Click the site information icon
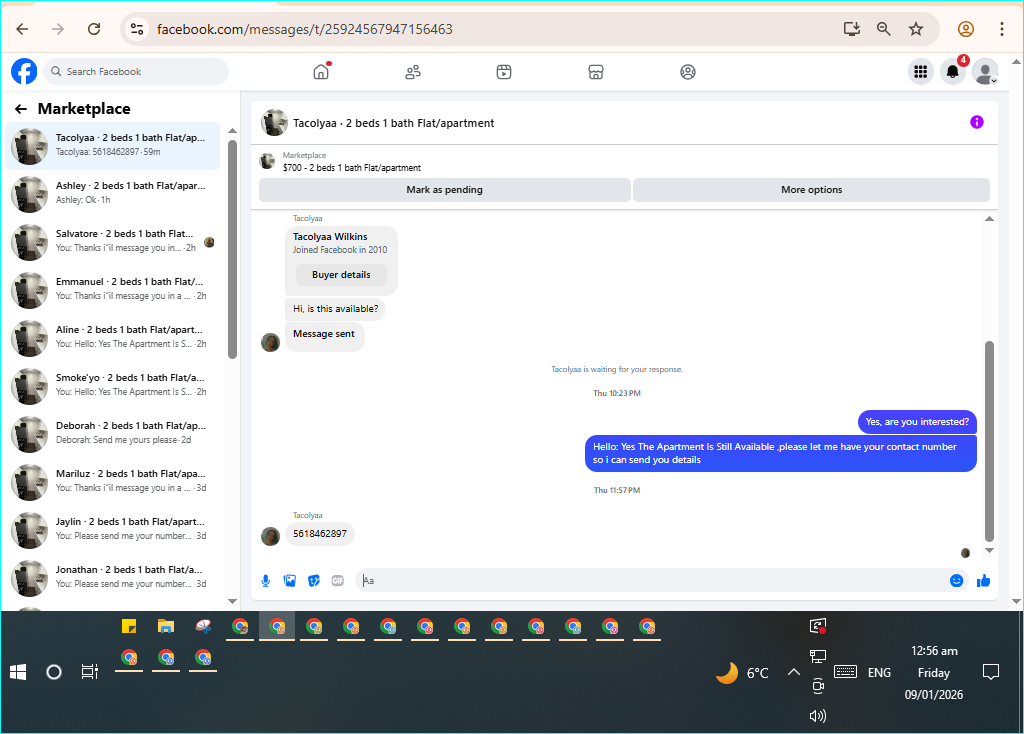 (x=137, y=29)
